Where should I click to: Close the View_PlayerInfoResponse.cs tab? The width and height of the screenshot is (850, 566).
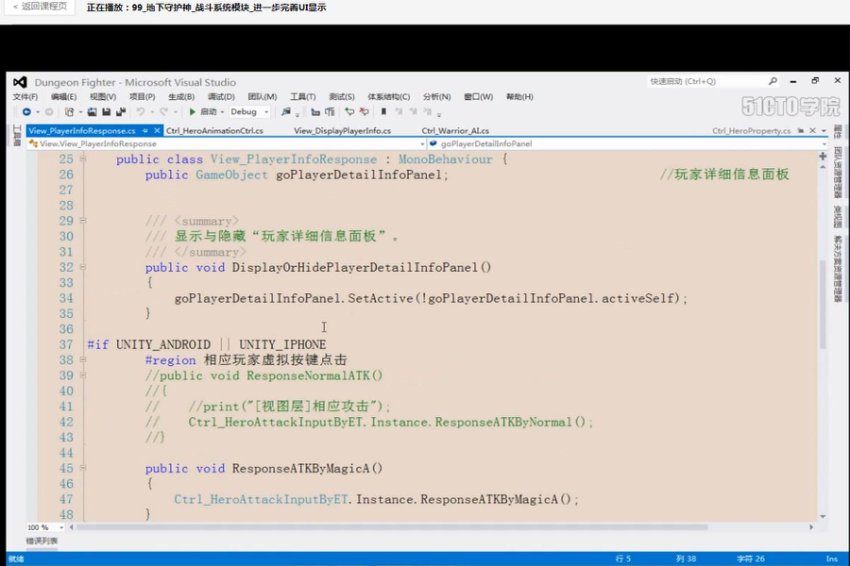click(x=158, y=130)
